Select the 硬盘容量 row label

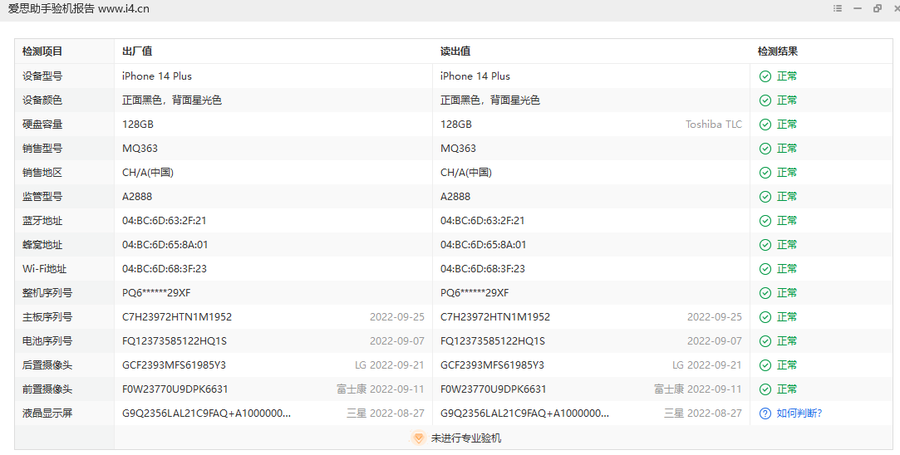42,125
